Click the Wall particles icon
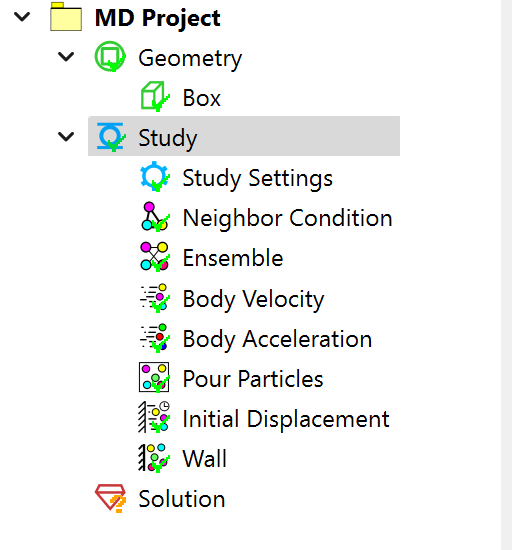This screenshot has width=512, height=550. (154, 457)
